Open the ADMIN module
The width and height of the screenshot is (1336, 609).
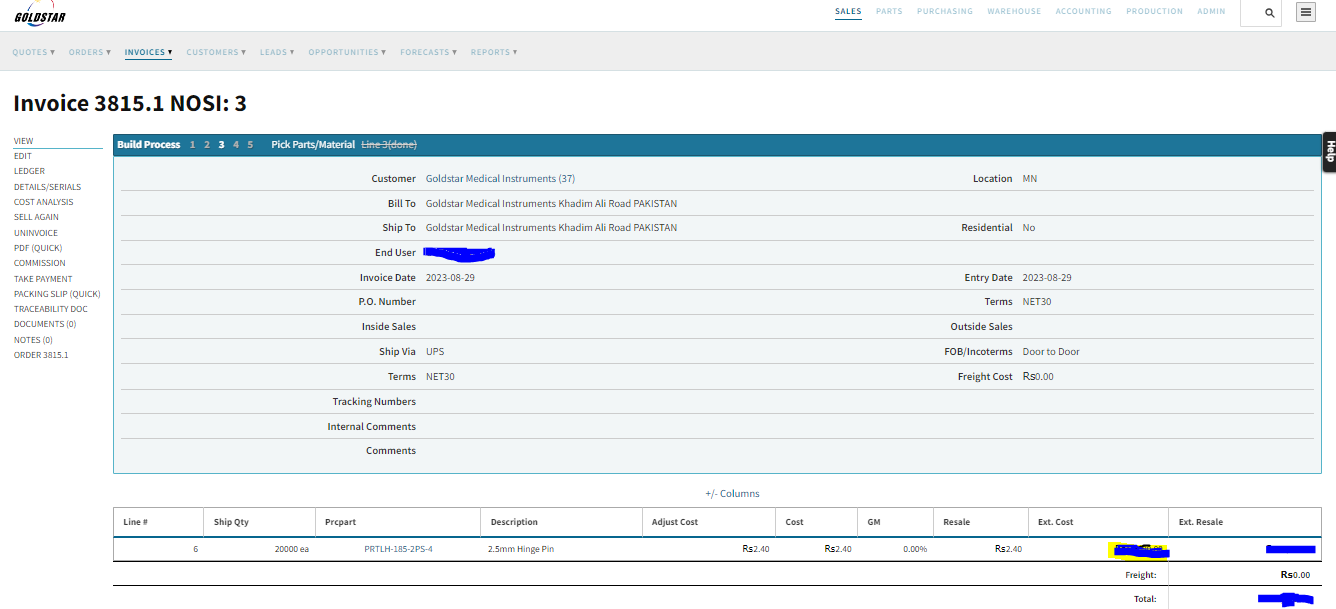[x=1211, y=12]
